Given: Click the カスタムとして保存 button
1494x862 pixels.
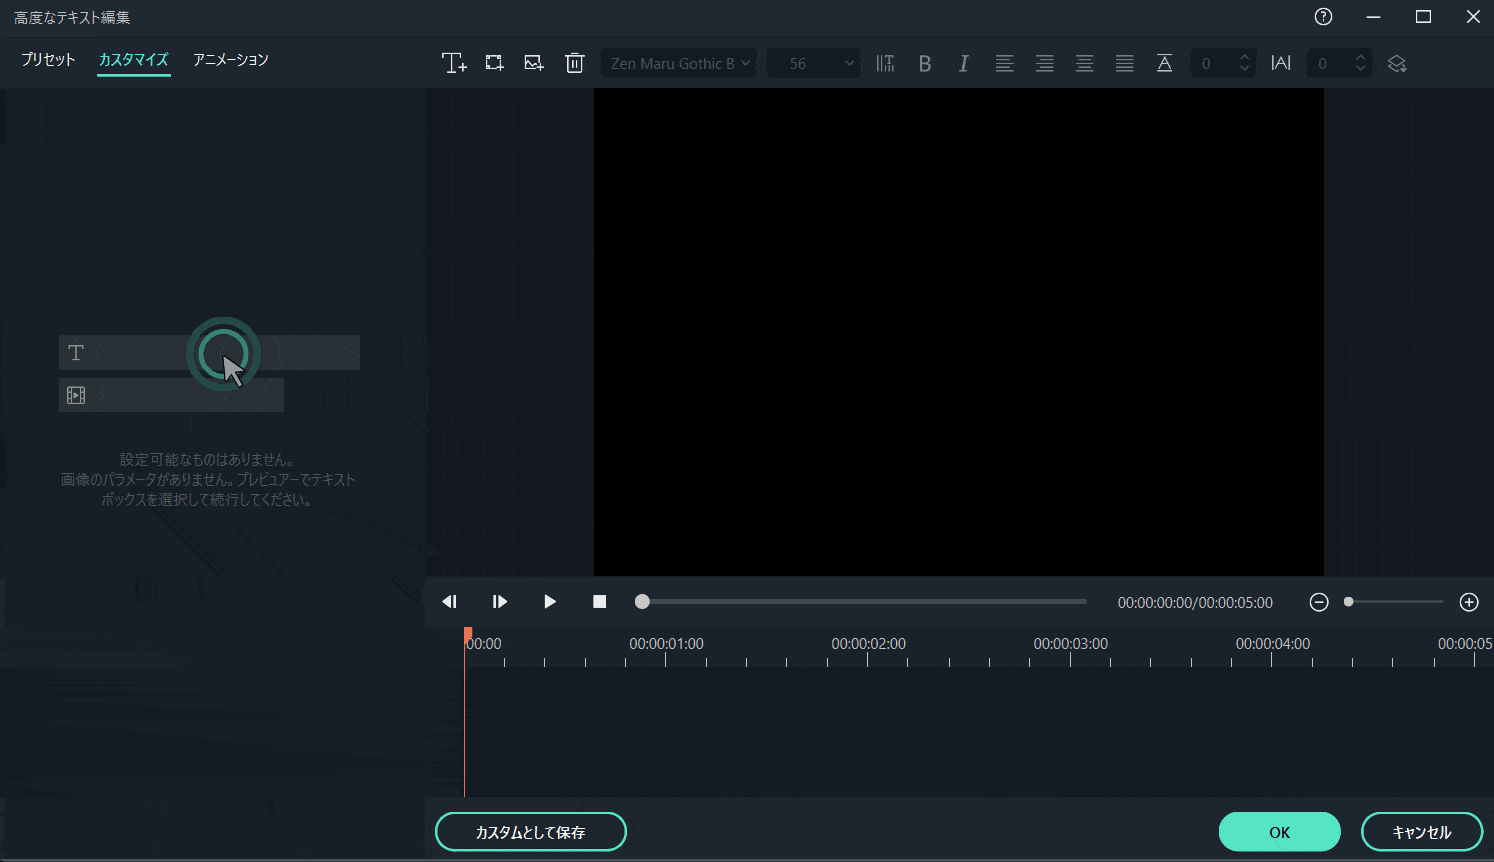Looking at the screenshot, I should (530, 832).
